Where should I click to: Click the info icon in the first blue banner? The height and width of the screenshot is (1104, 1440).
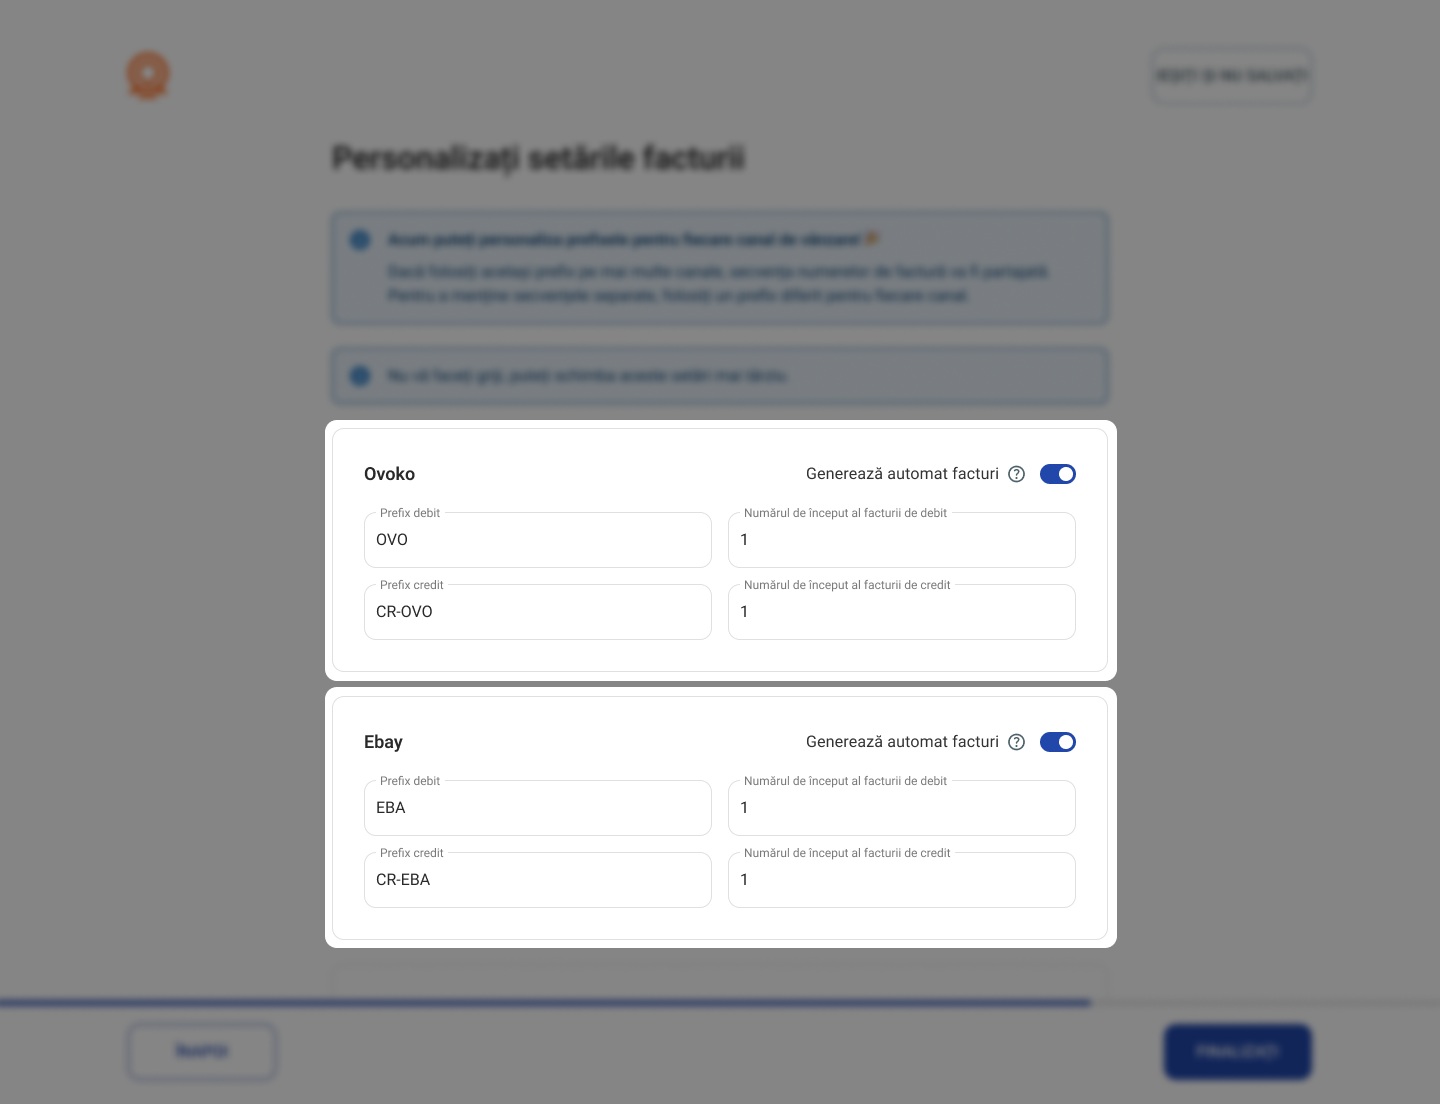click(x=360, y=240)
